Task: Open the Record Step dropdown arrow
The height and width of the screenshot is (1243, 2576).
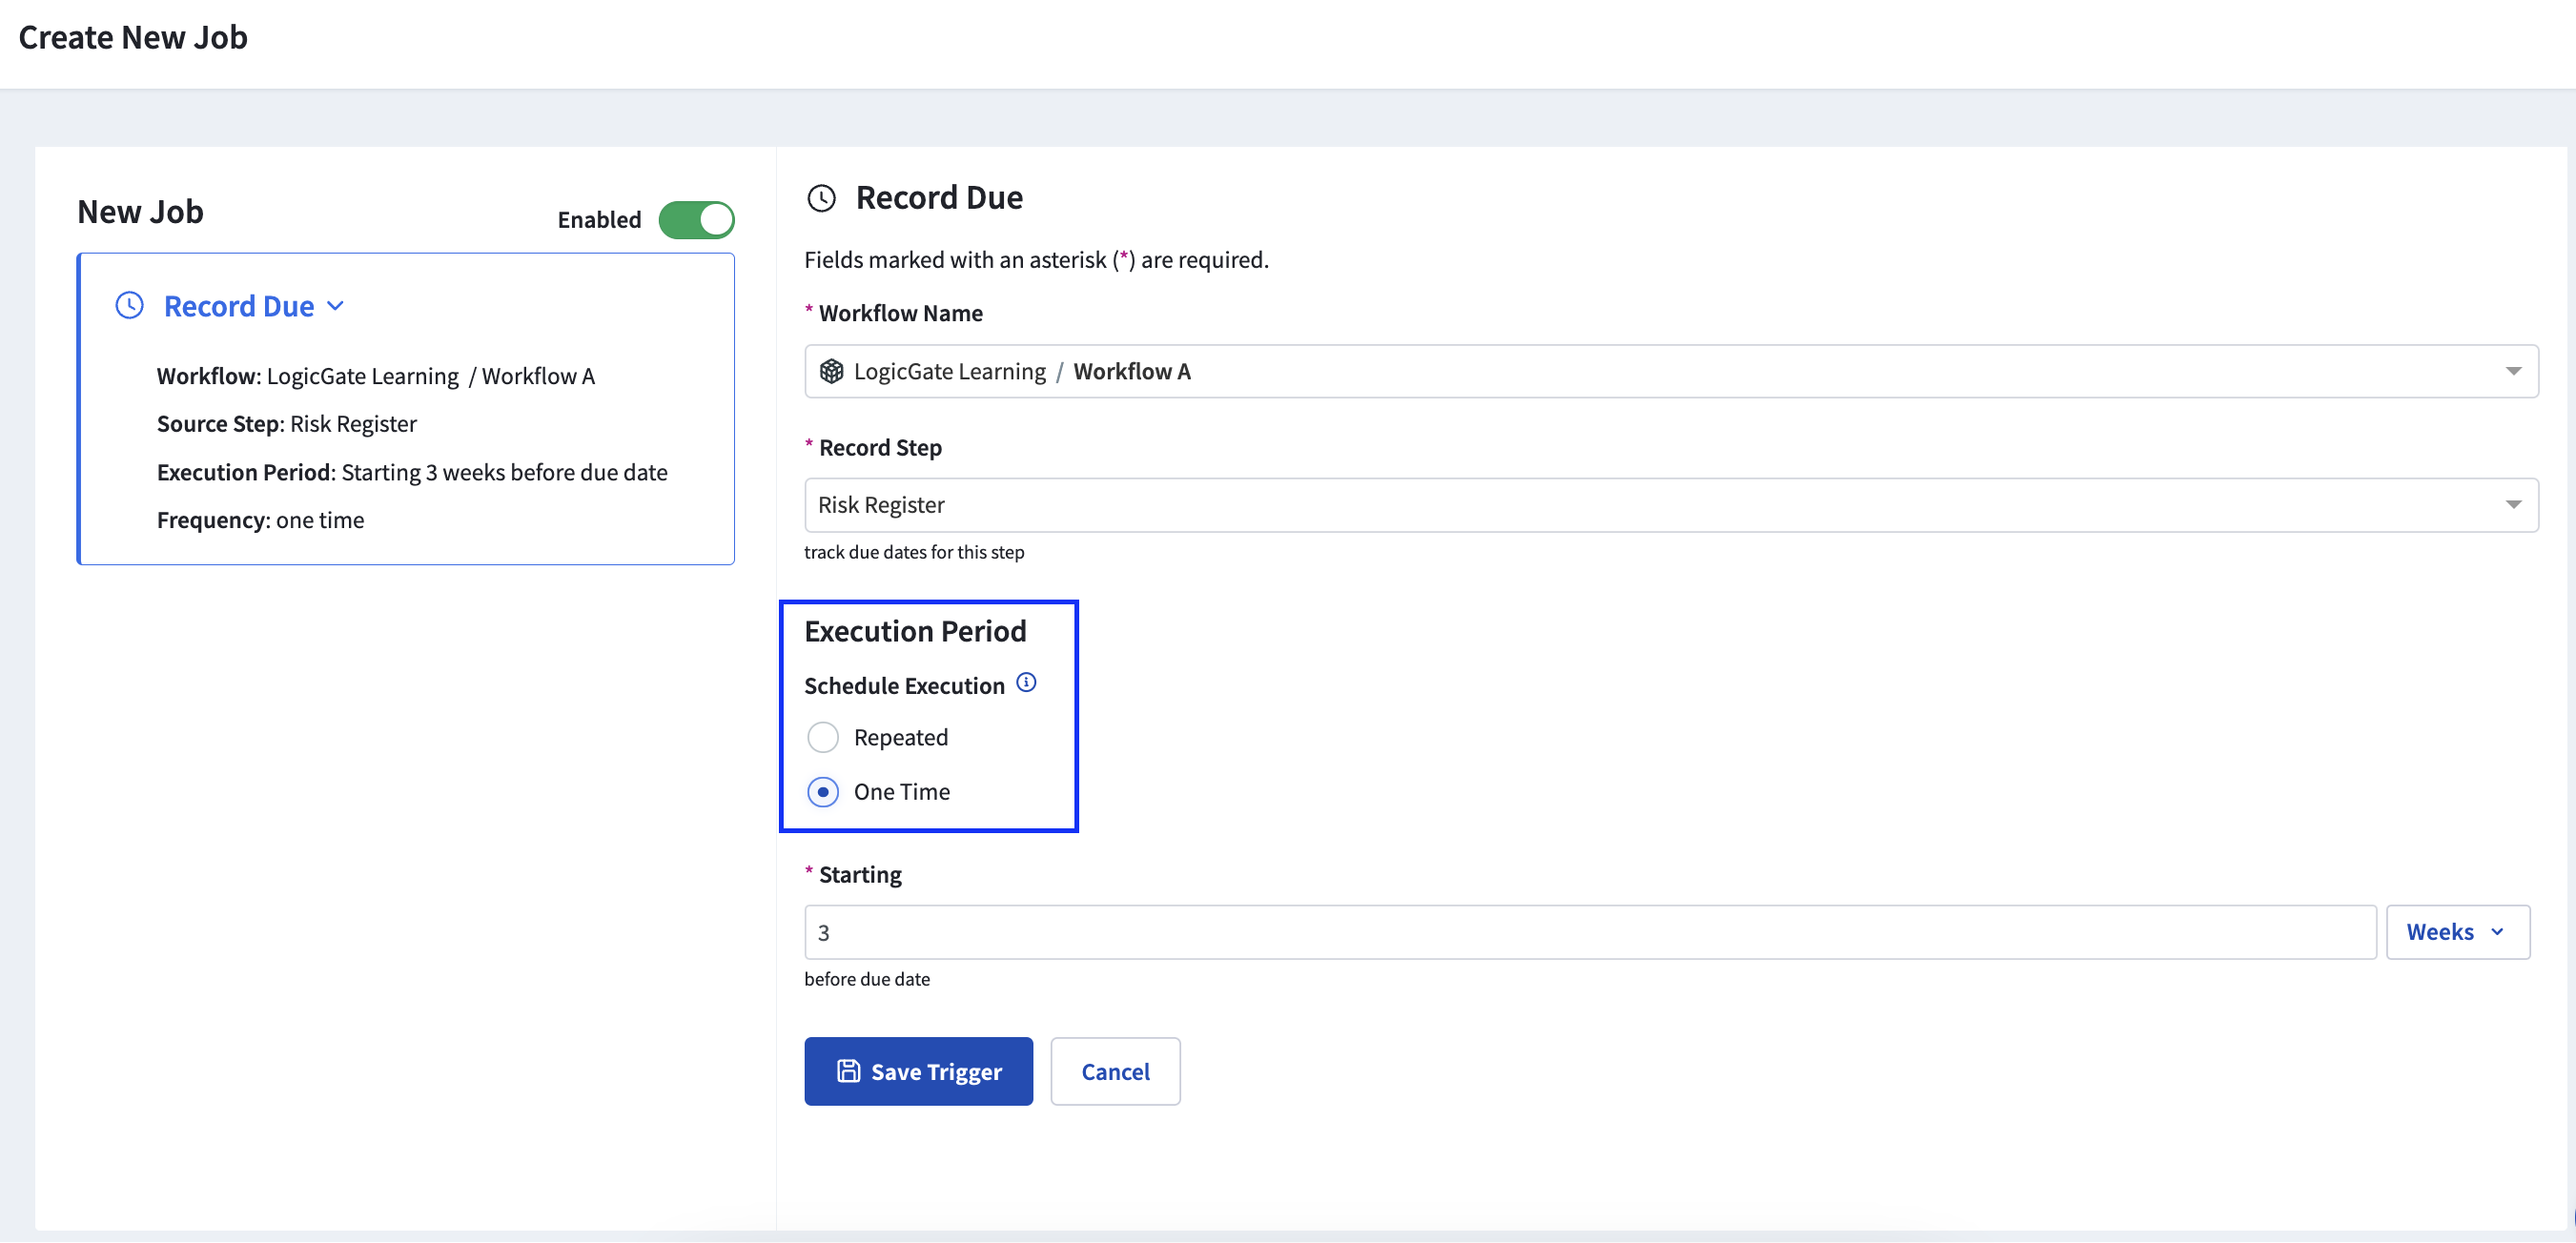Action: click(x=2512, y=505)
